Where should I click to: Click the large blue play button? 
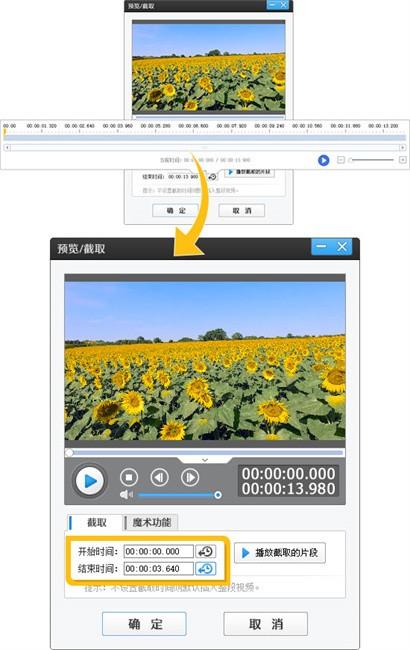(90, 481)
